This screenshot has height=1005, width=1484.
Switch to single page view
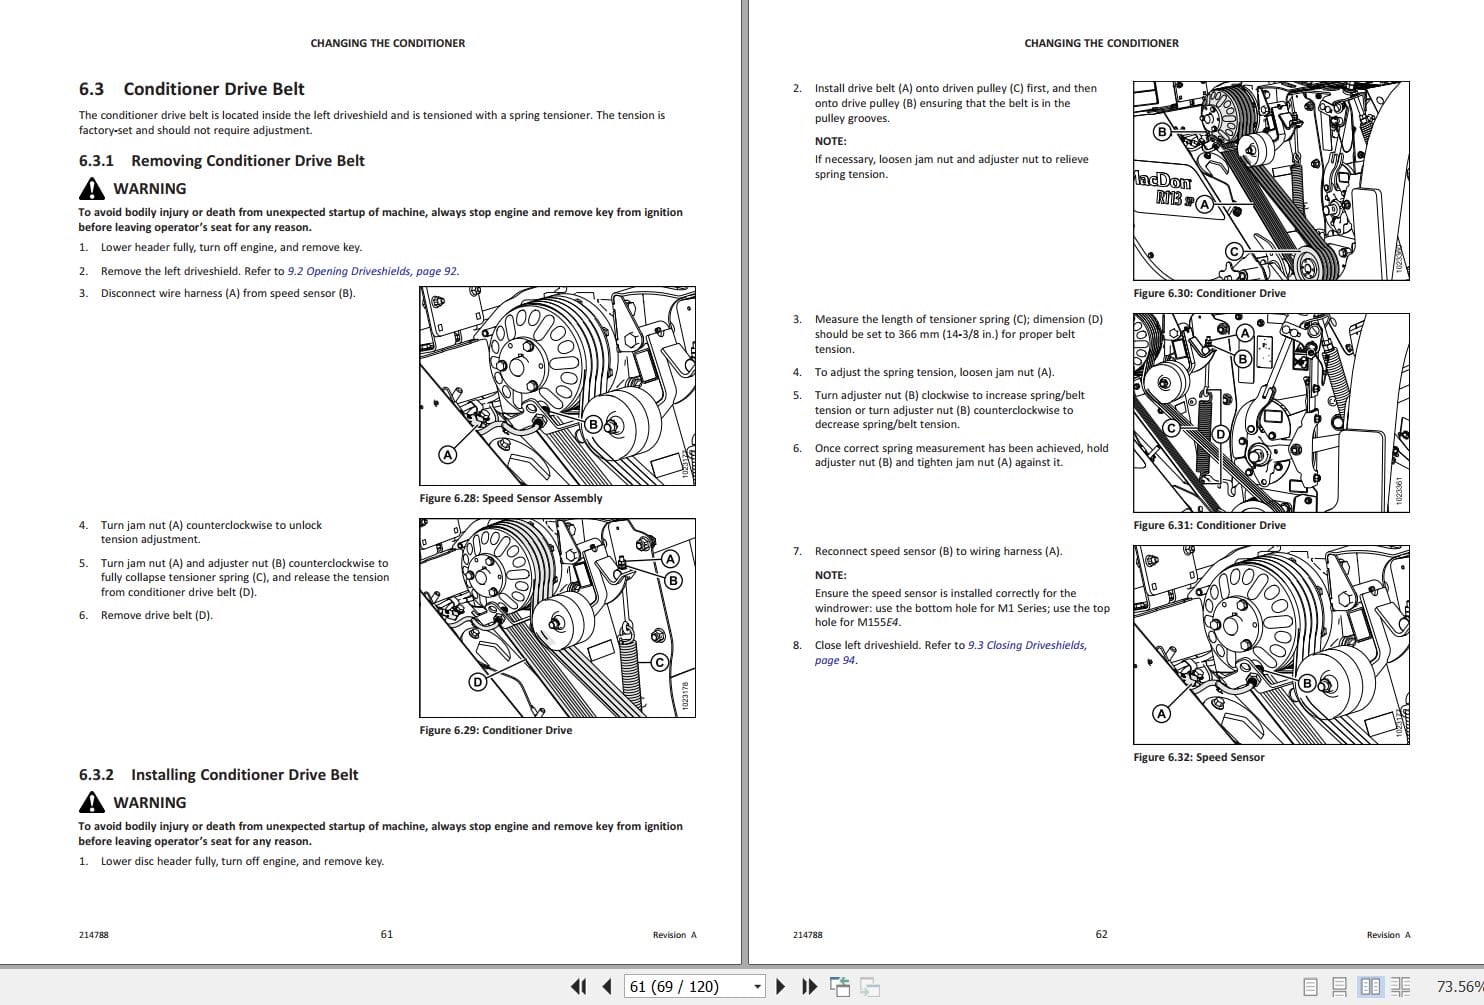click(1311, 986)
